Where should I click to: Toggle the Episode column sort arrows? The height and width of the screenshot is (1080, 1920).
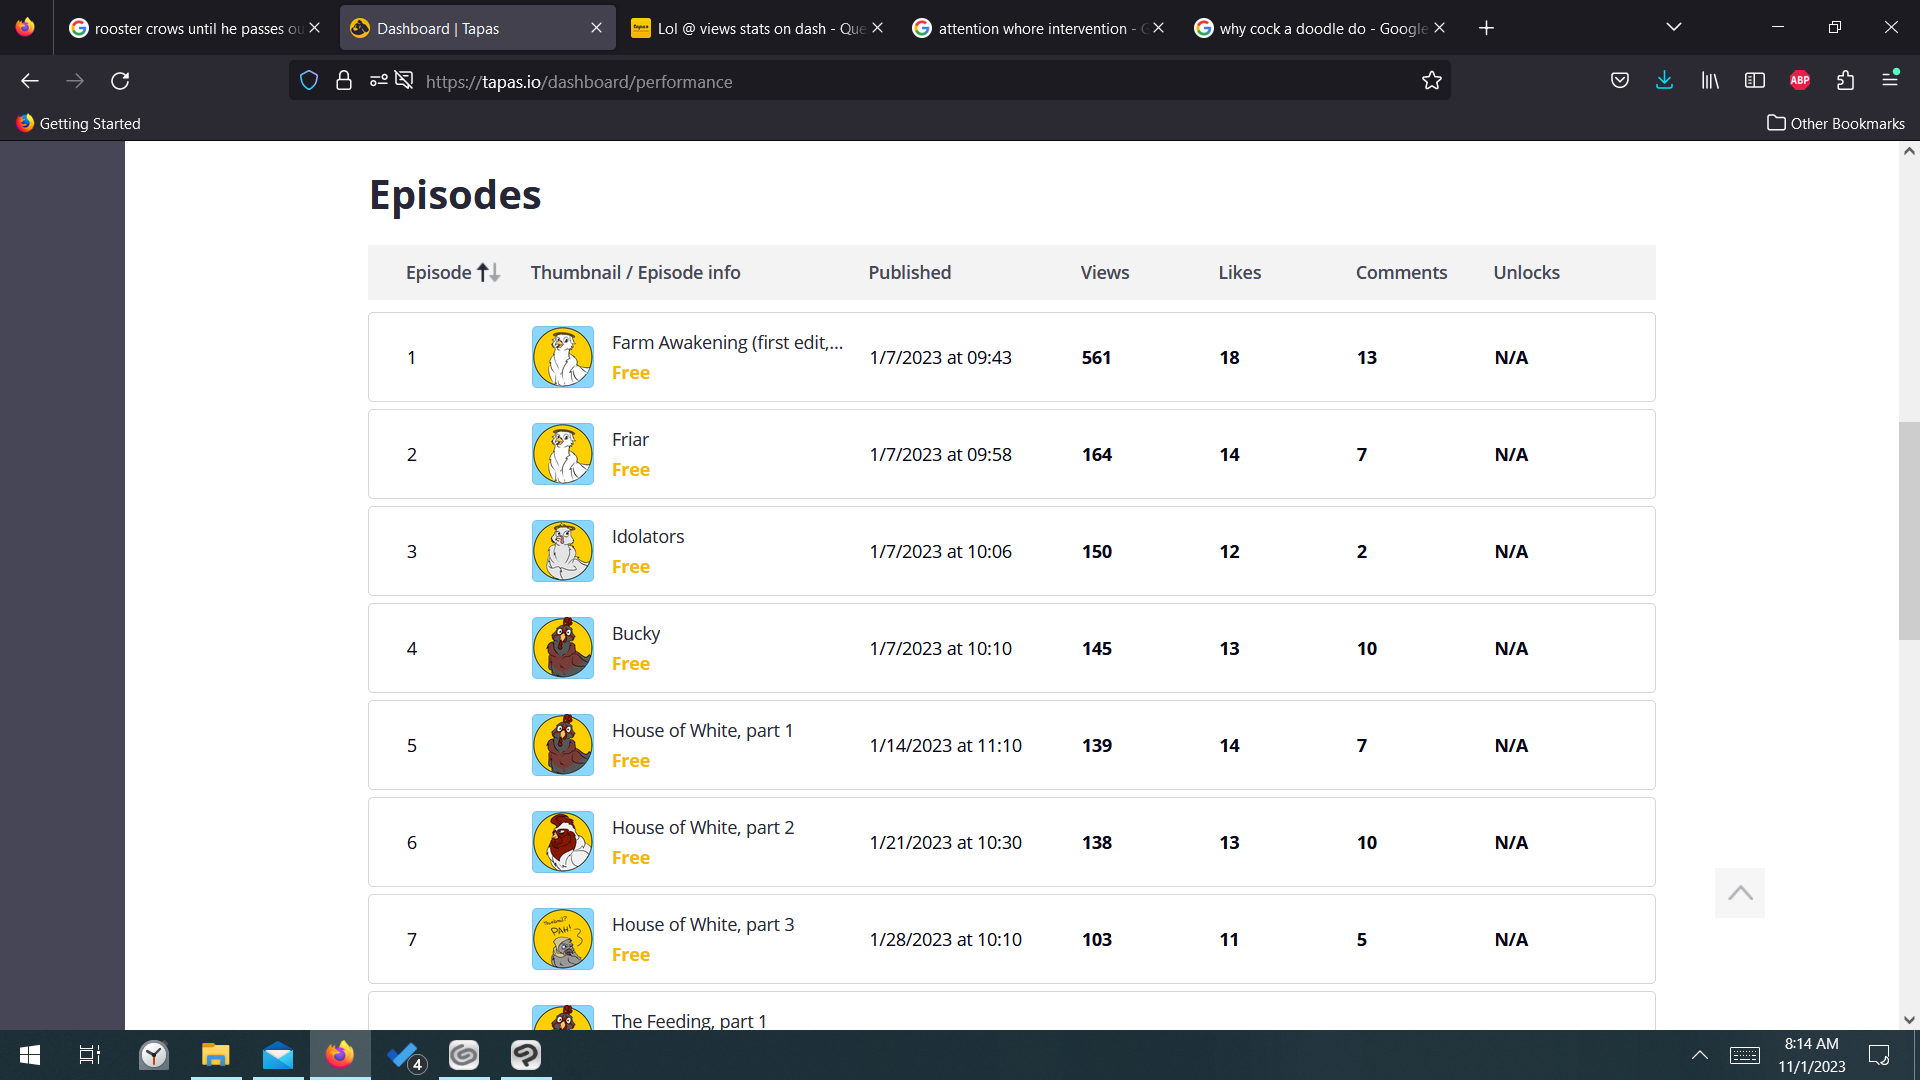point(488,272)
